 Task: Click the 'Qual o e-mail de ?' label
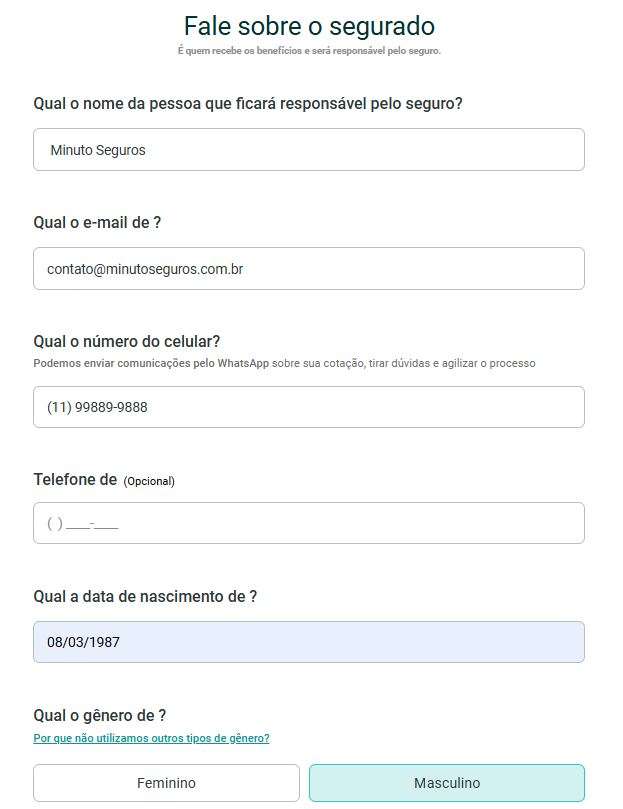(97, 222)
